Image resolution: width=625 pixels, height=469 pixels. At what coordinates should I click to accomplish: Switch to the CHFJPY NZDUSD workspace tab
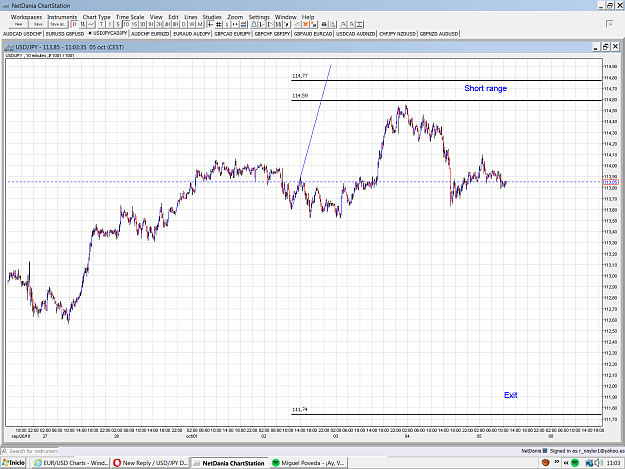coord(397,34)
